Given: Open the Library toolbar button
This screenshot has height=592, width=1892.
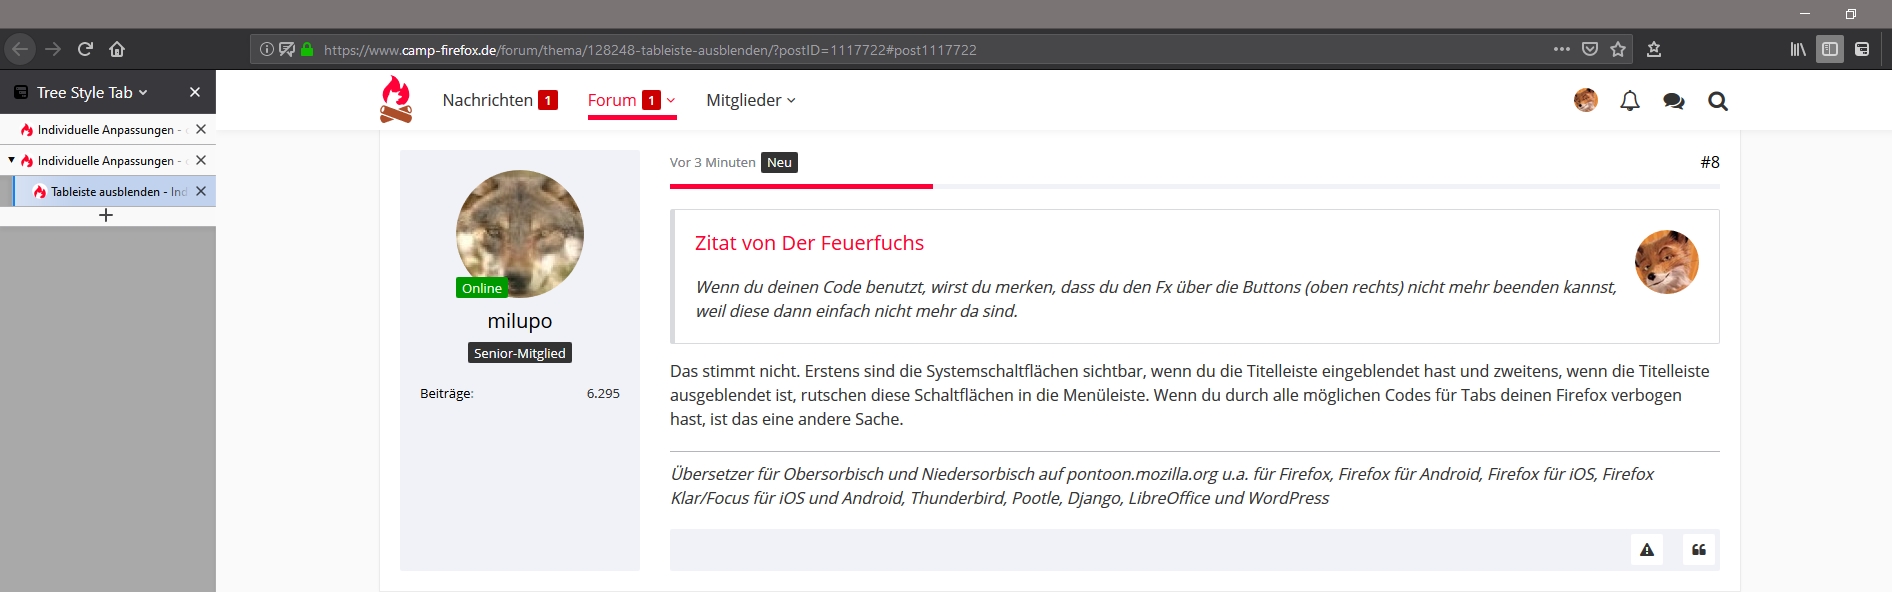Looking at the screenshot, I should (x=1798, y=49).
